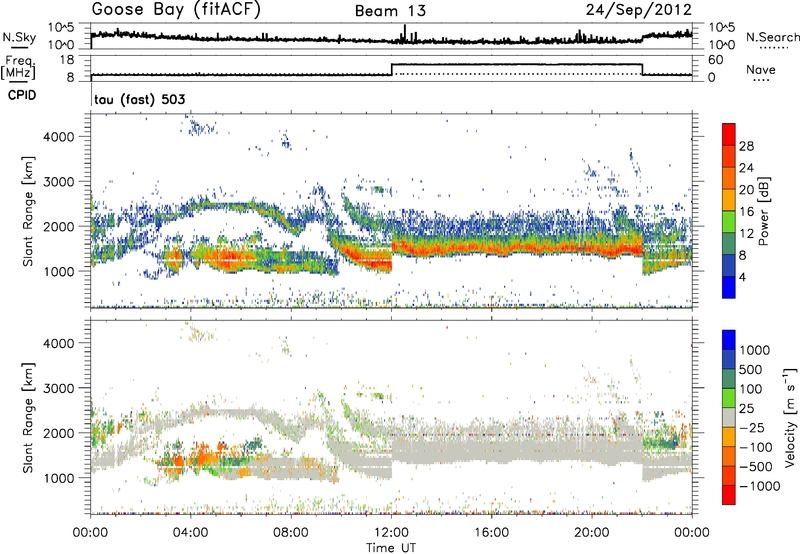Pick the blue 4–8 dB power segment

pos(729,266)
